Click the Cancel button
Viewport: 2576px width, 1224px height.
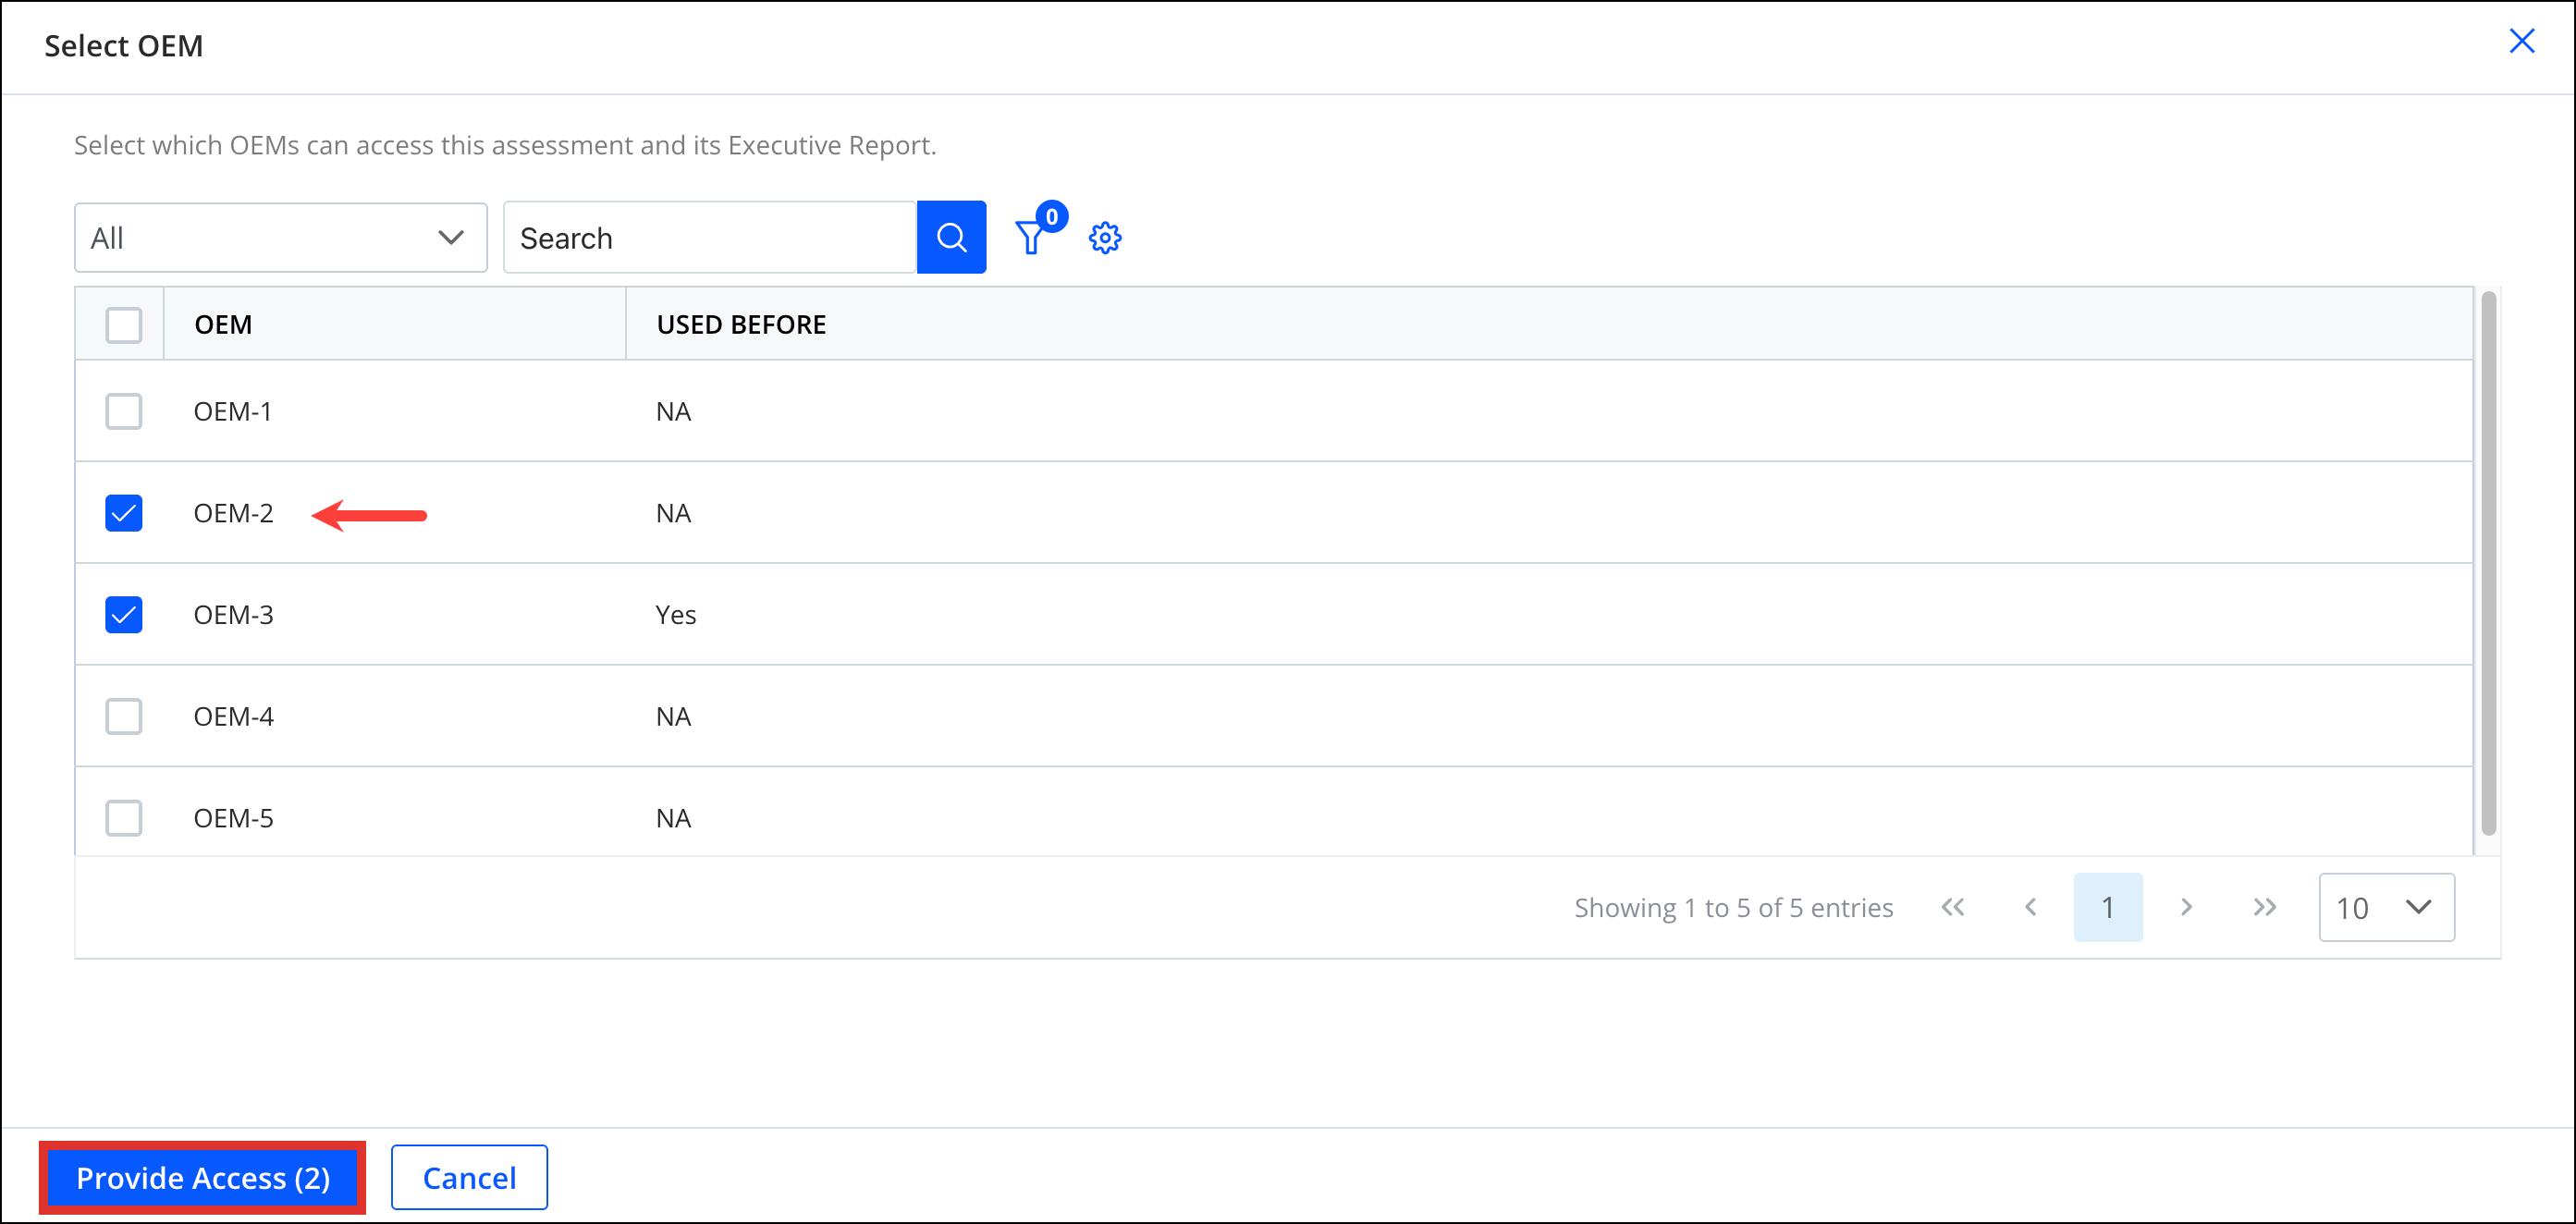(469, 1178)
